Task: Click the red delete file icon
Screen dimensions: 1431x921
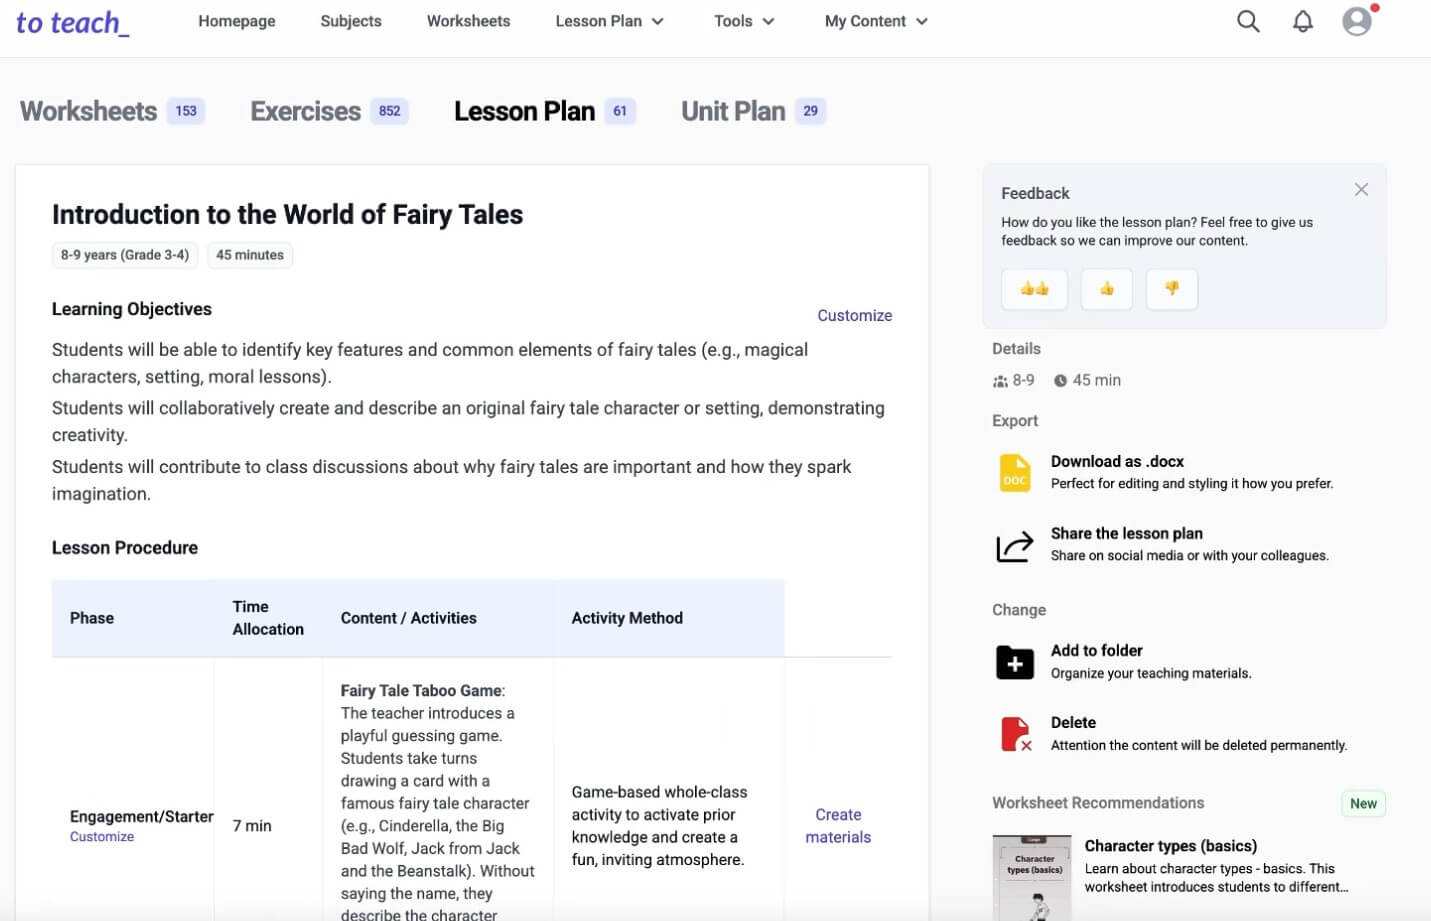Action: pos(1015,734)
